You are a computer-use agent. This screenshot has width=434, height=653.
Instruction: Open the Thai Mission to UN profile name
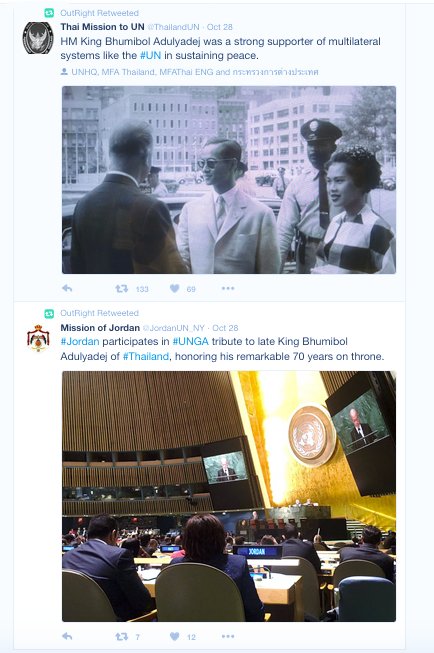[x=102, y=27]
